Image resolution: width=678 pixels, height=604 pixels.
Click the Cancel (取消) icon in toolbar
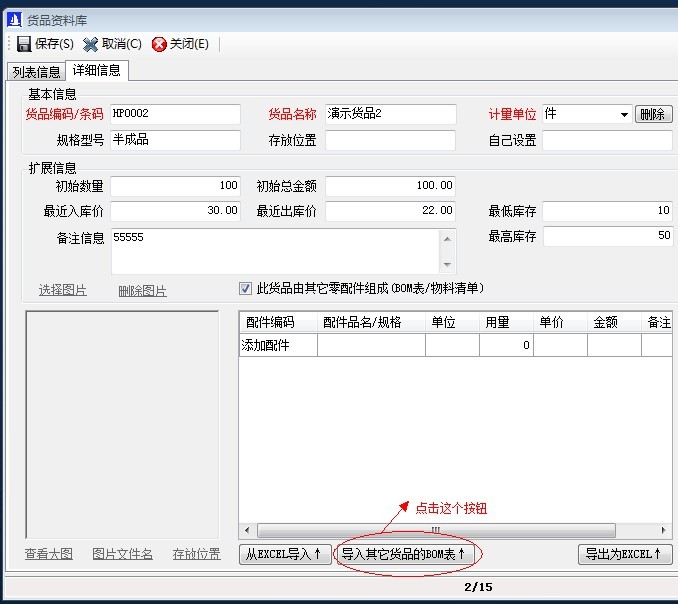tap(91, 44)
